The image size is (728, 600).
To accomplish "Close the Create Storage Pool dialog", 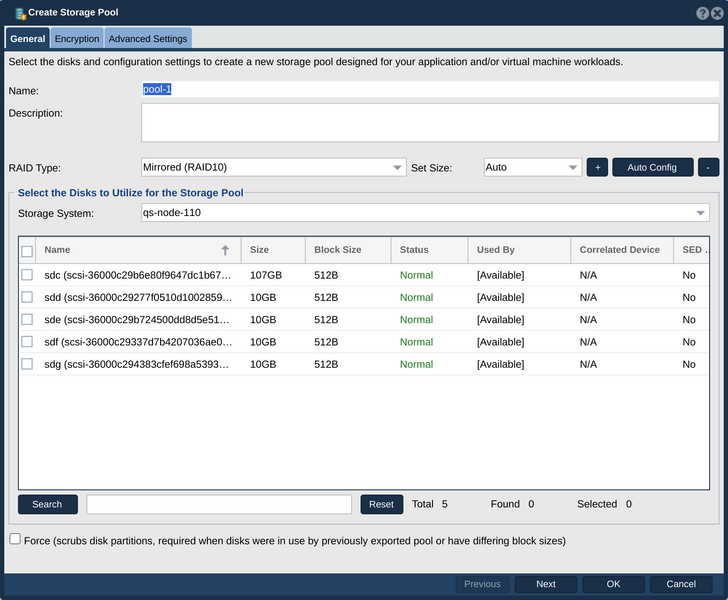I will (x=717, y=13).
